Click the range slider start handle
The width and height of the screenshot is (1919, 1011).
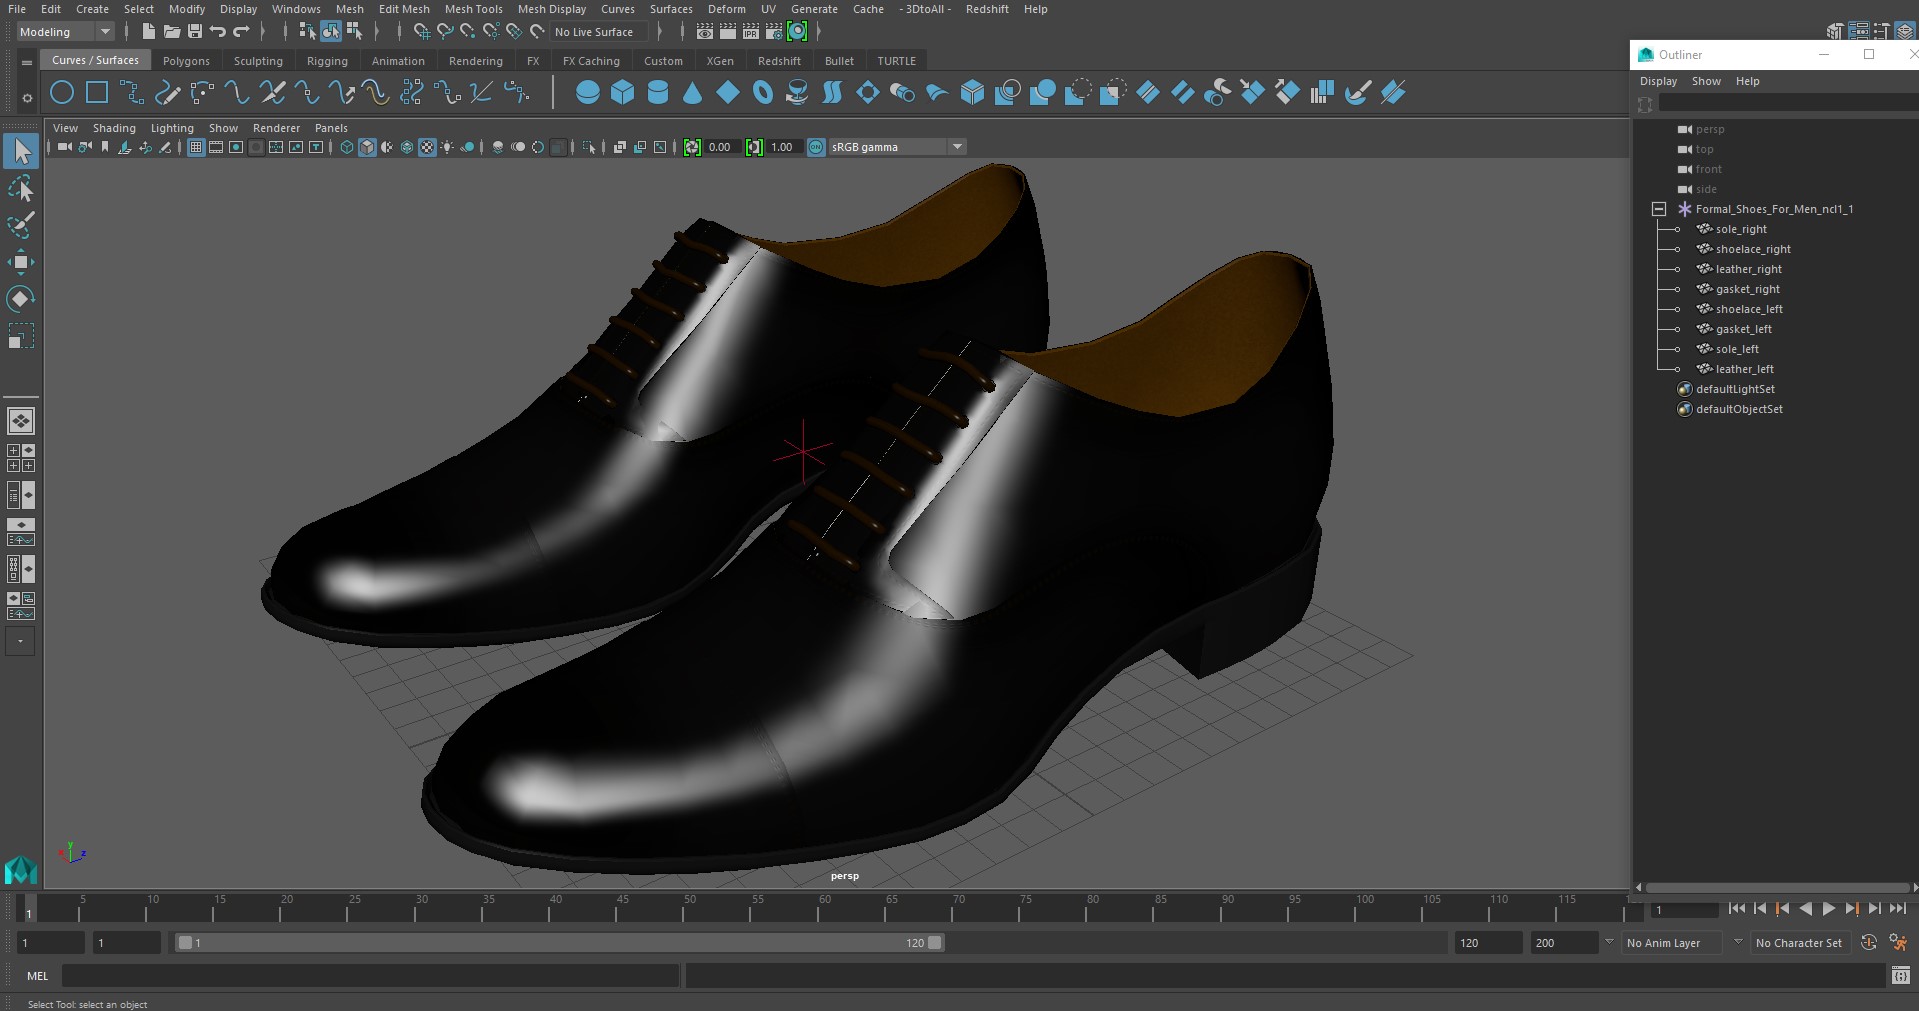point(185,942)
